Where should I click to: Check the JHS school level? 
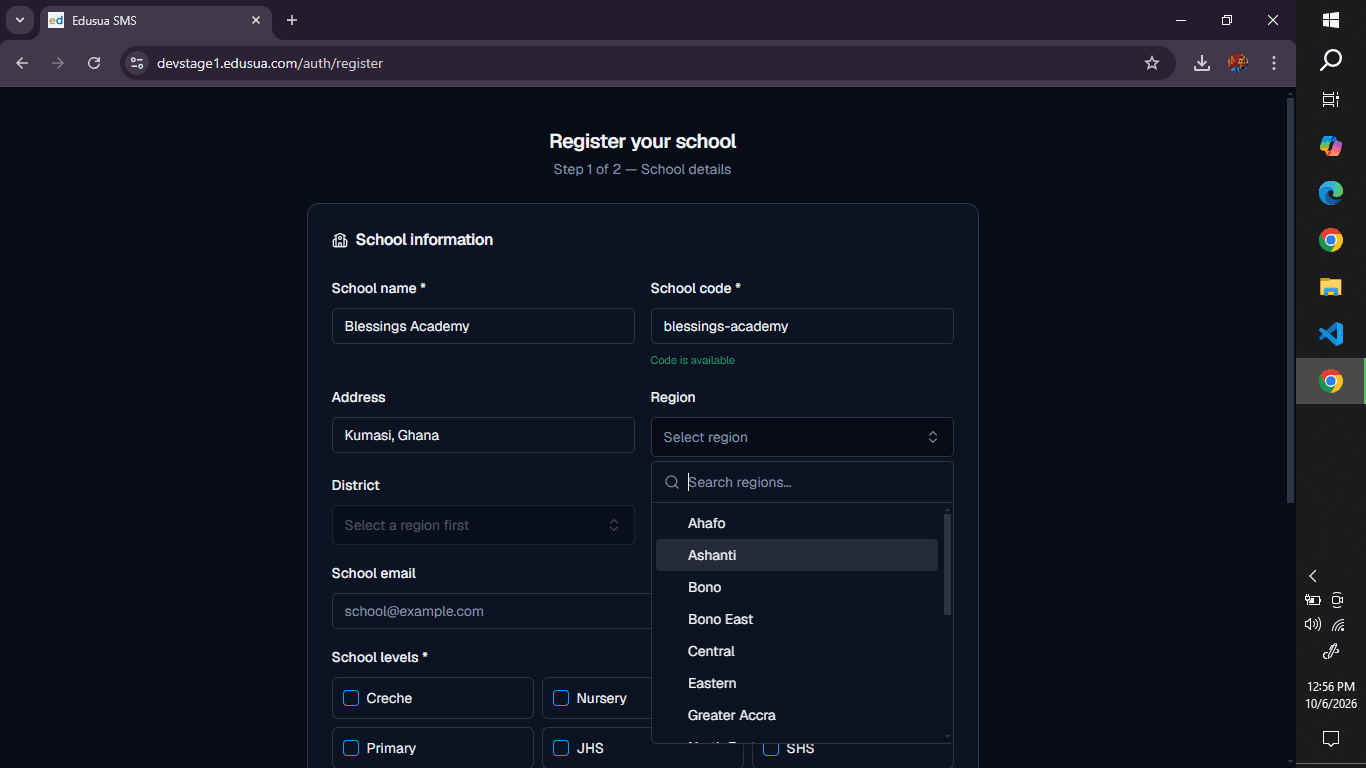point(561,748)
